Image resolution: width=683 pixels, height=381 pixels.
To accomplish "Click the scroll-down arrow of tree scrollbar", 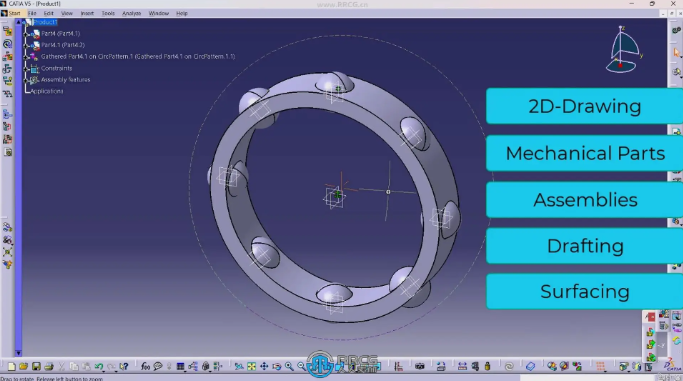I will point(18,353).
